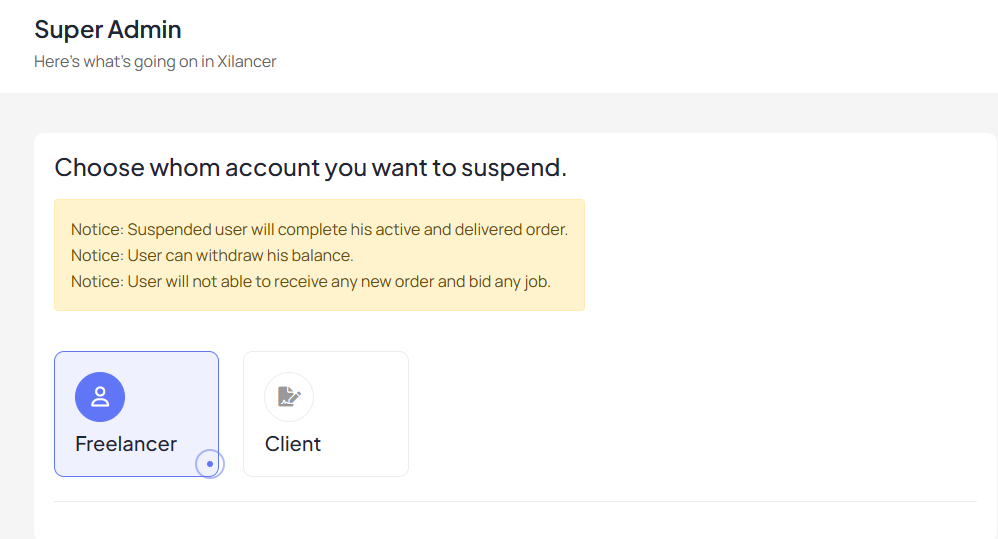This screenshot has height=539, width=998.
Task: Click the word "Xilancer" in the subtitle
Action: (x=247, y=62)
